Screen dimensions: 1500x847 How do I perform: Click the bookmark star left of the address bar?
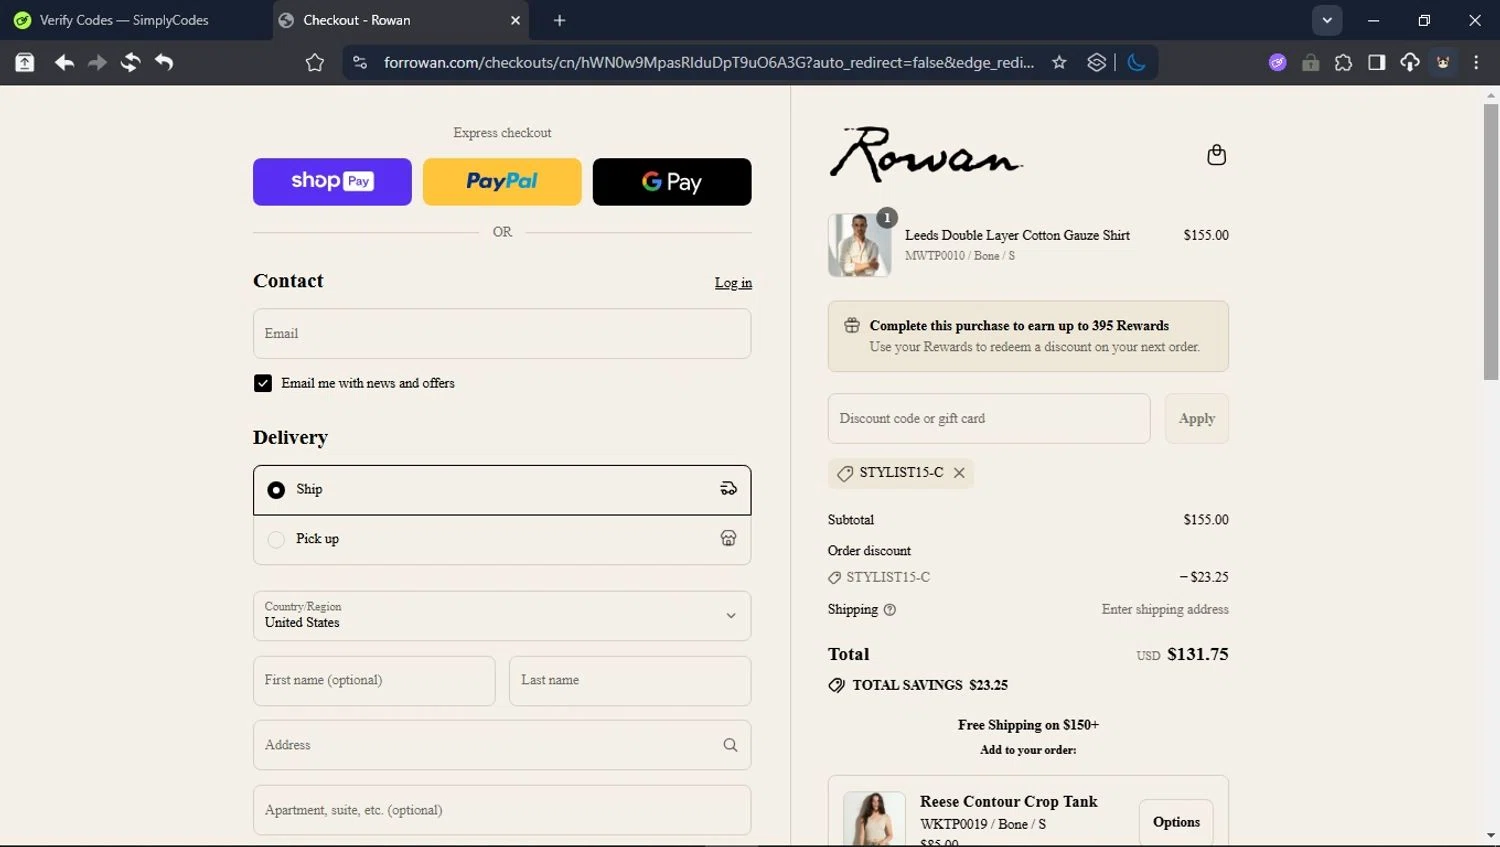tap(315, 63)
